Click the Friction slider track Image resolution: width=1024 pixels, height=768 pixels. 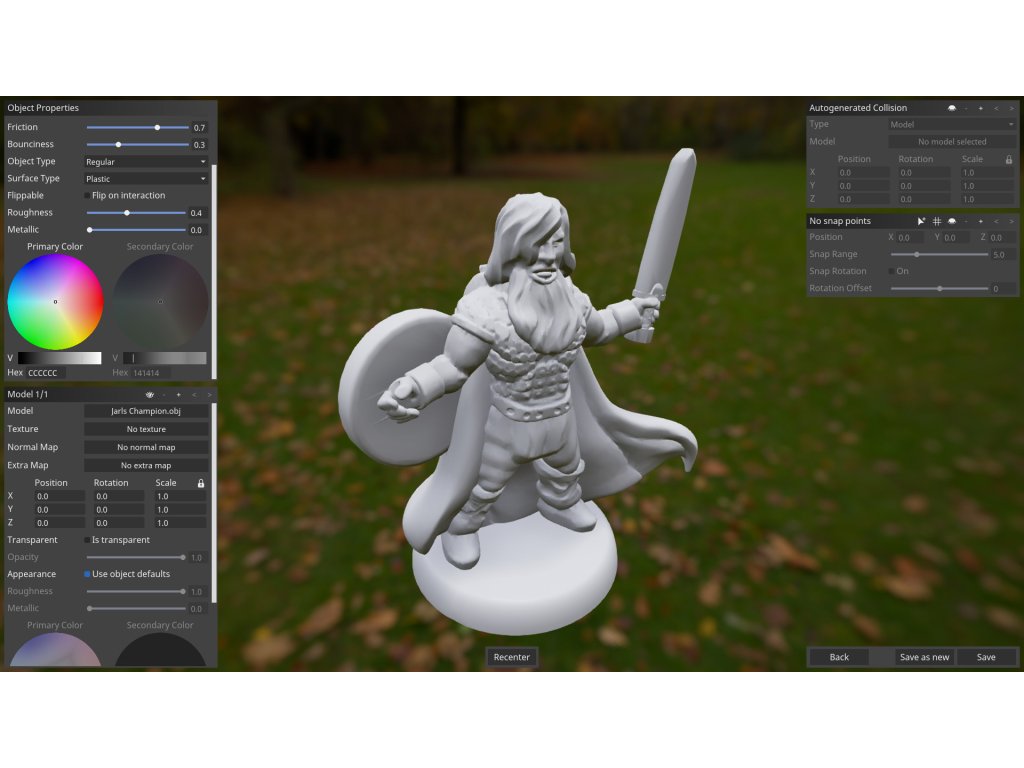point(137,128)
